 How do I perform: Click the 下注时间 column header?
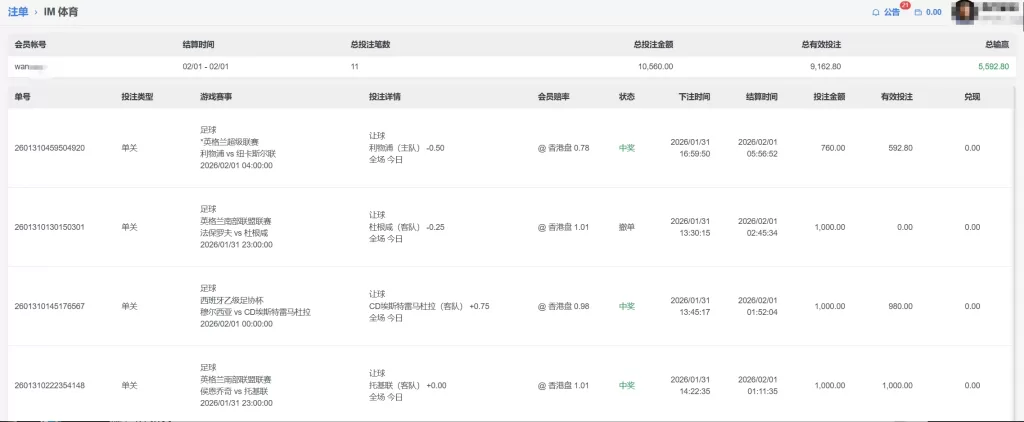[694, 97]
